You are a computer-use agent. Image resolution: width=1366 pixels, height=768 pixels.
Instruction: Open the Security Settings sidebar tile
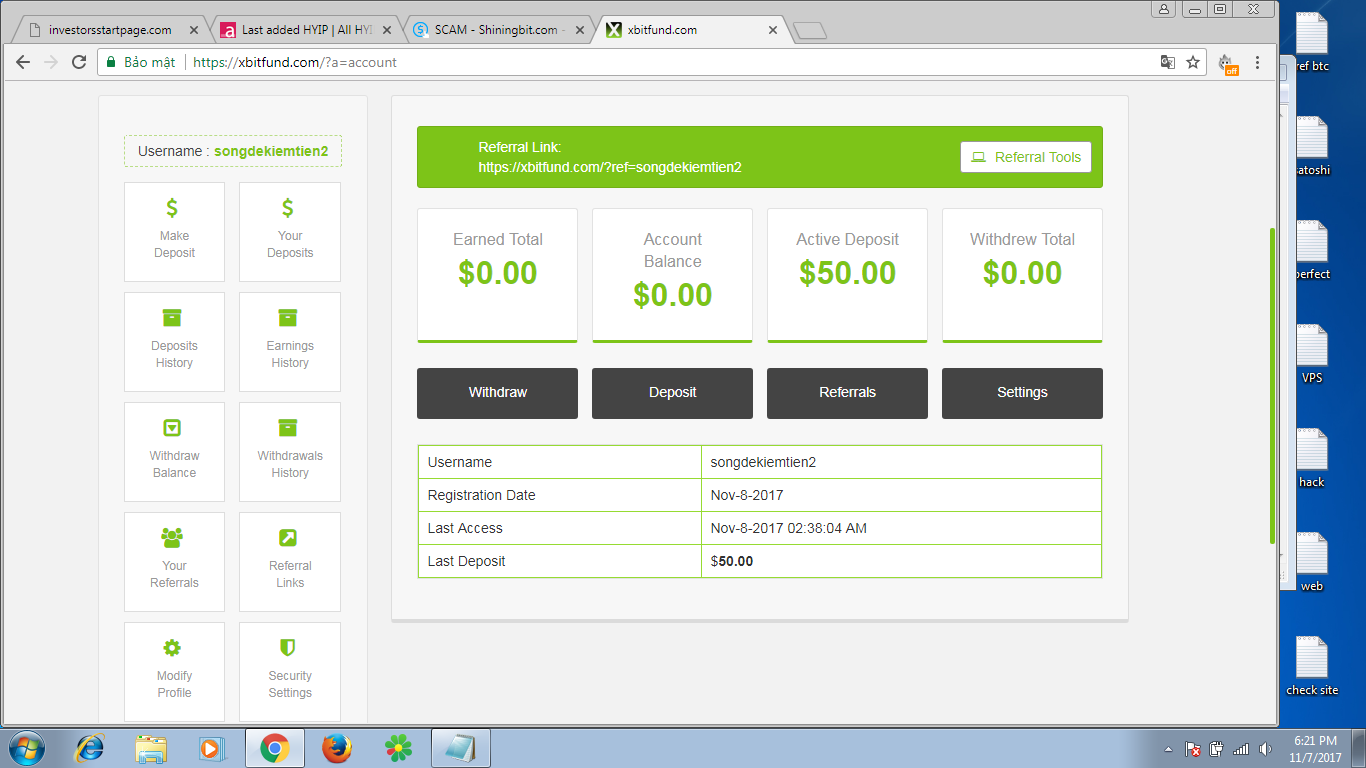click(x=290, y=672)
